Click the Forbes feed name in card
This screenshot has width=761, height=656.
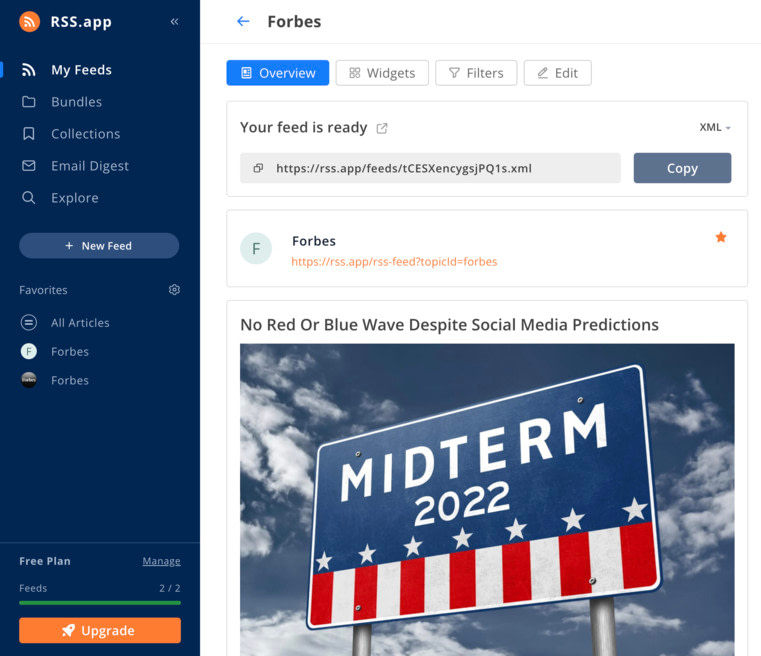[x=314, y=241]
